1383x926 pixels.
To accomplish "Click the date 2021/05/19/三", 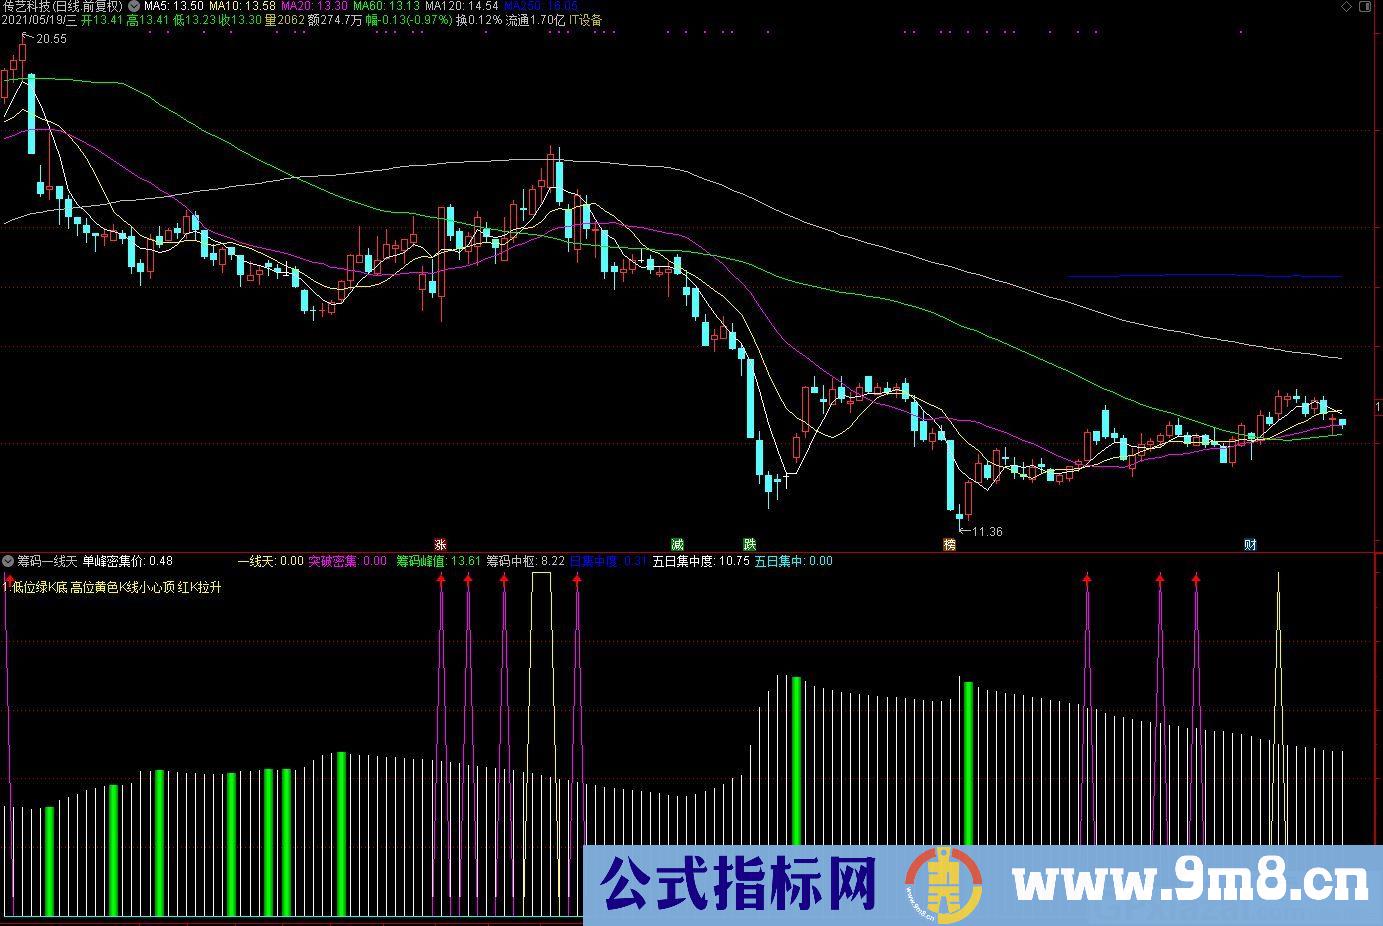I will tap(40, 20).
